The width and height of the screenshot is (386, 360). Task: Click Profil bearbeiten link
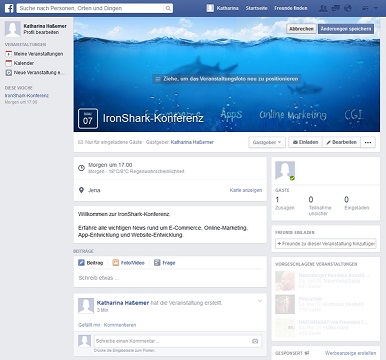tap(41, 32)
